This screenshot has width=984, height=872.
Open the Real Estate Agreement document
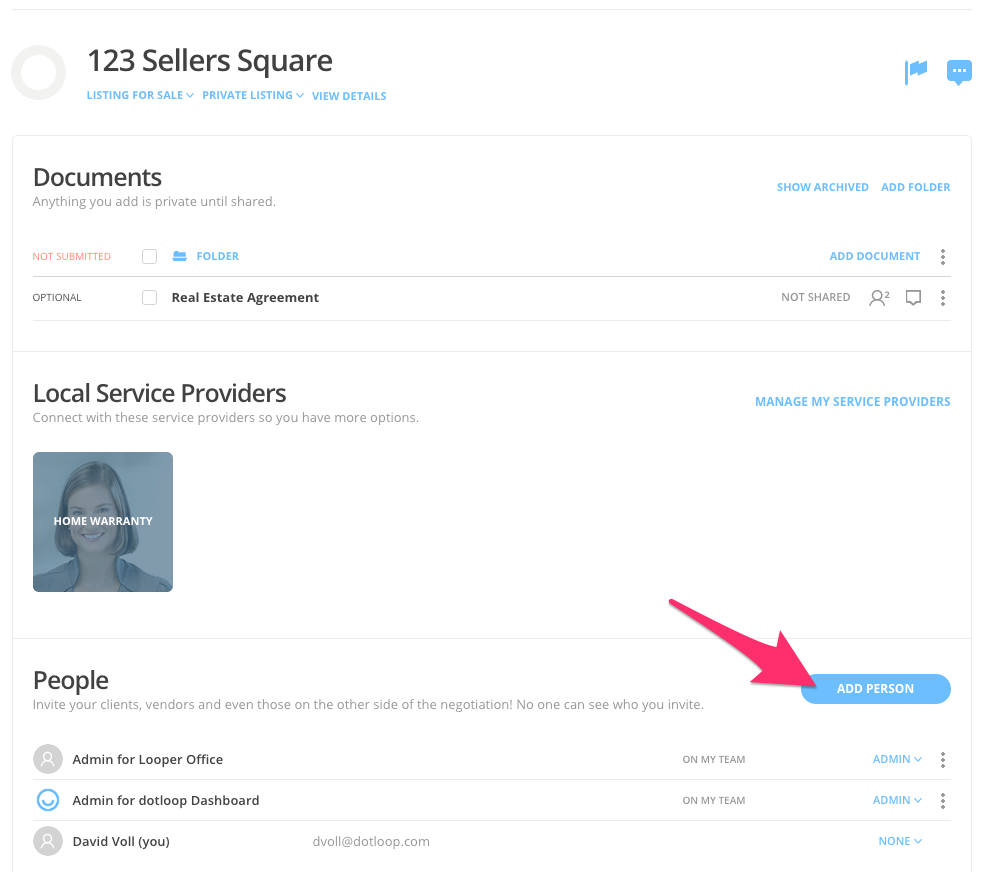(x=245, y=297)
